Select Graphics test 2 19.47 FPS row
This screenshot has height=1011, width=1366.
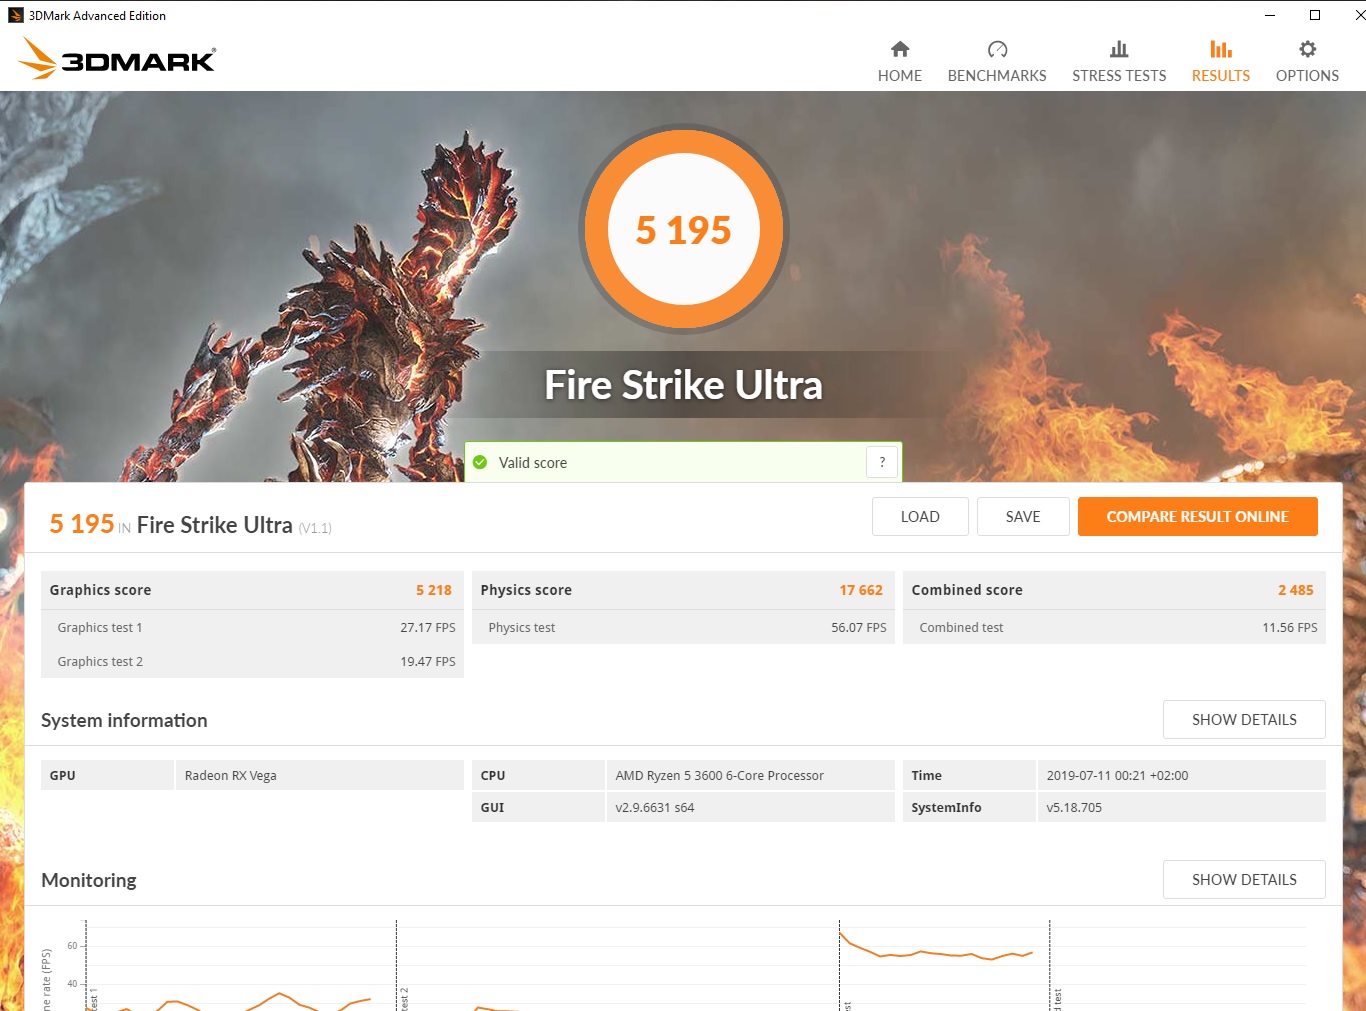[252, 662]
